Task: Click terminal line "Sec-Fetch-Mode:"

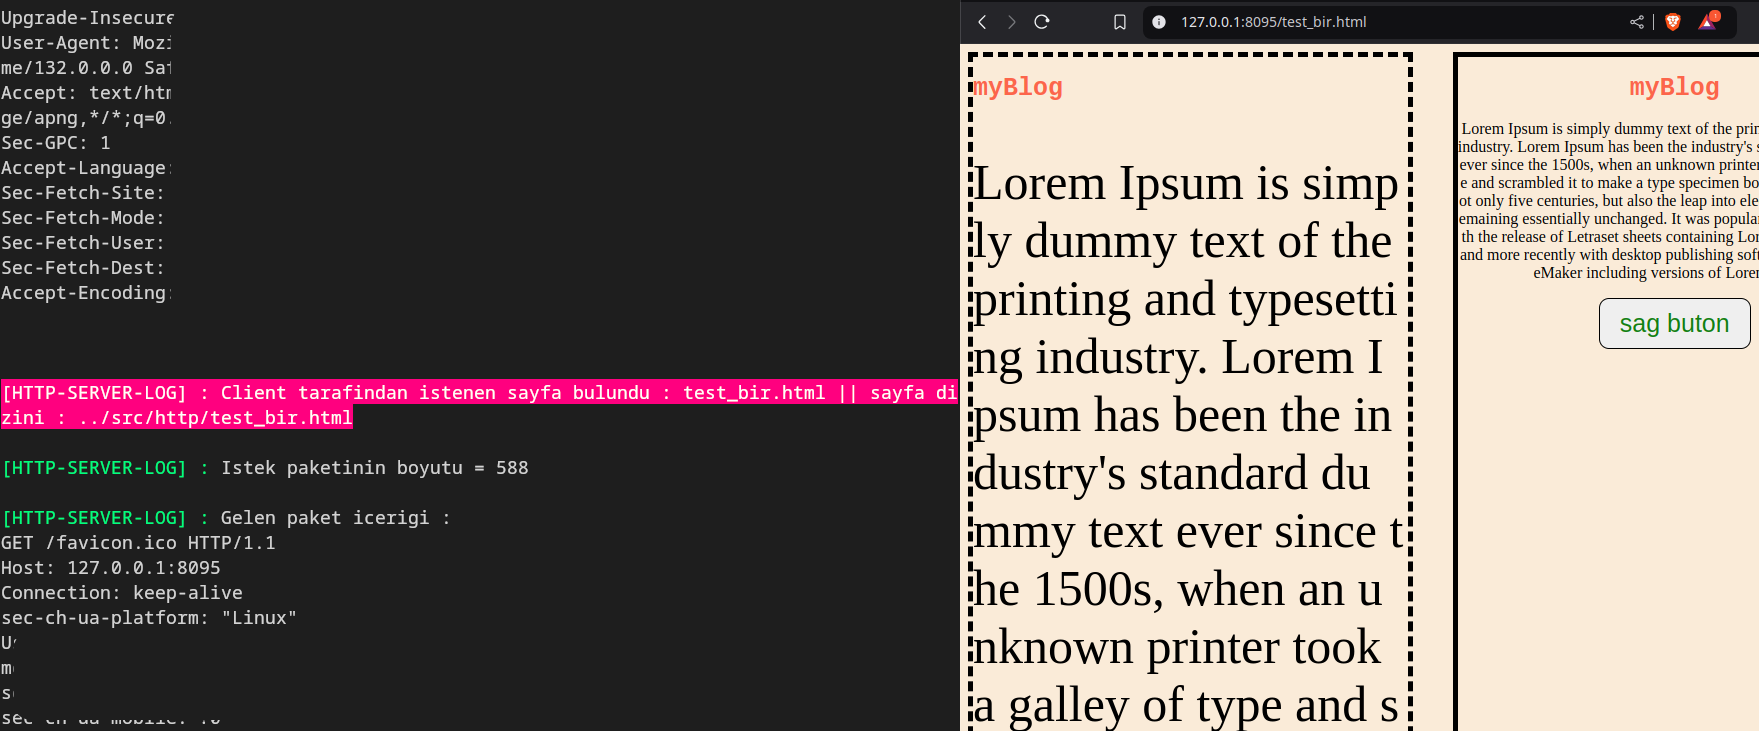Action: point(83,218)
